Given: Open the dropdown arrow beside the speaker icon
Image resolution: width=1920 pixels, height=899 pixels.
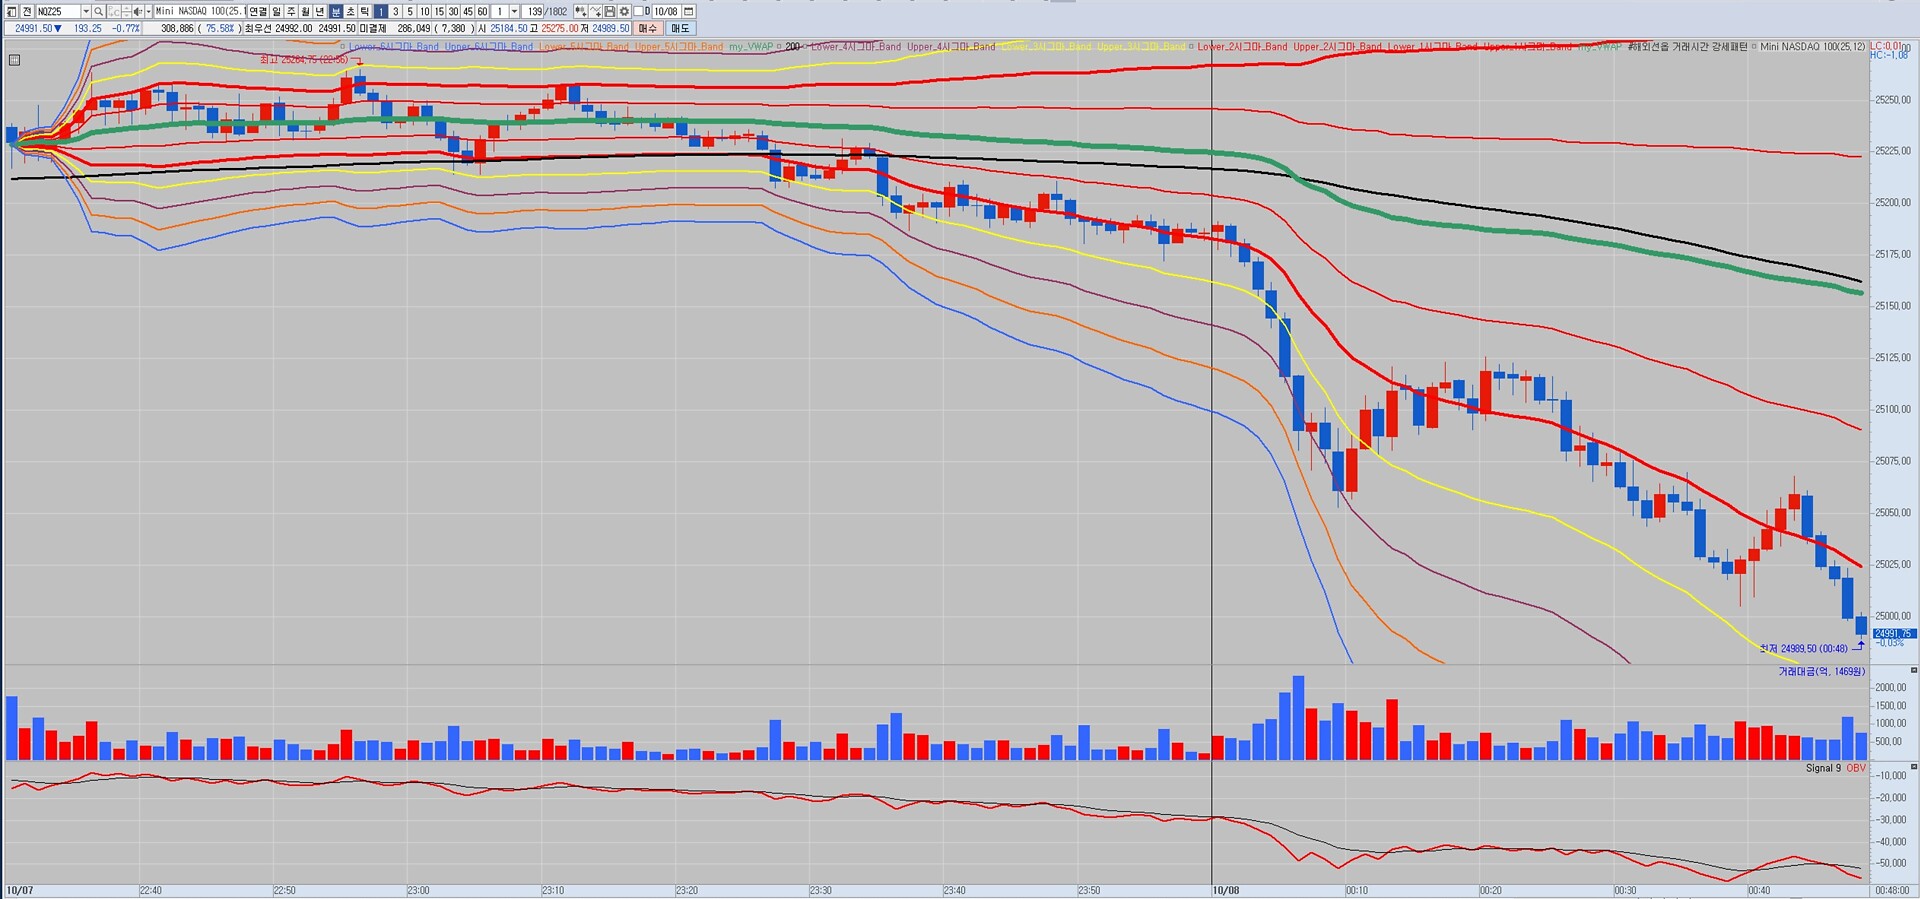Looking at the screenshot, I should coord(148,11).
